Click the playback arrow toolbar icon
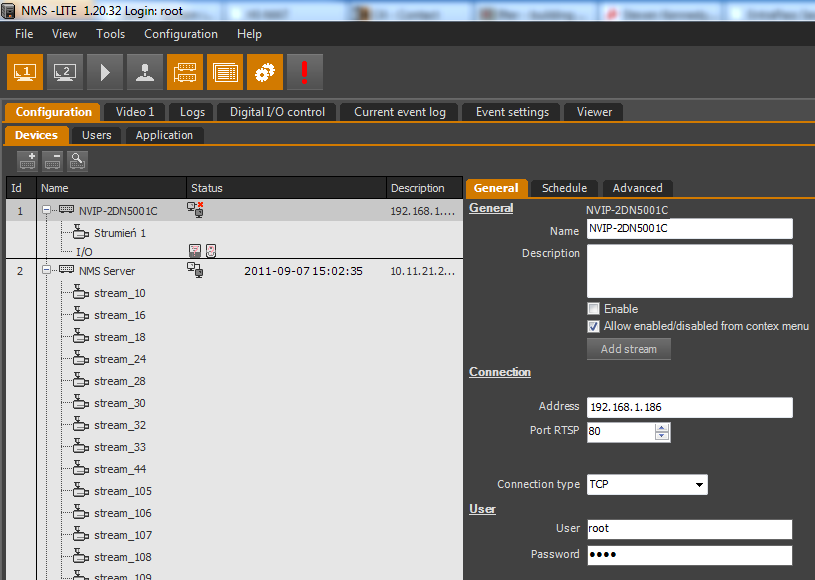Screen dimensions: 815x580 coord(105,72)
